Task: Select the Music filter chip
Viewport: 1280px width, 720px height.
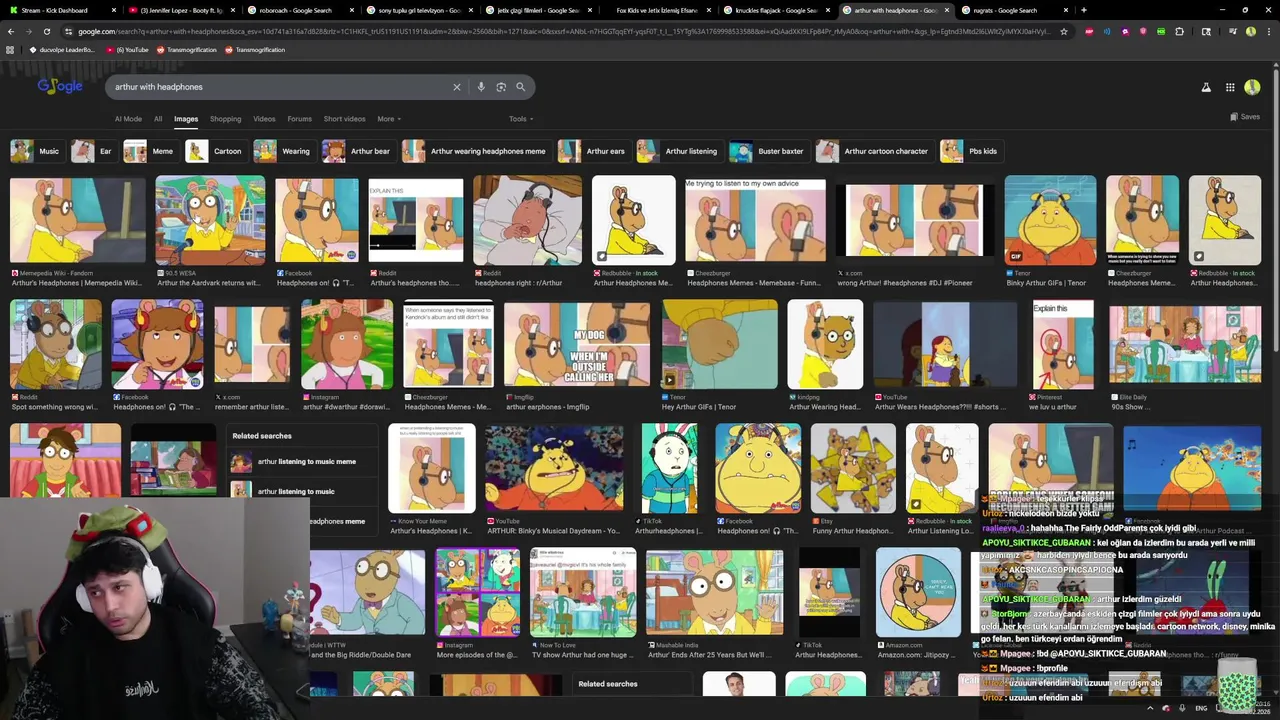Action: [x=36, y=151]
